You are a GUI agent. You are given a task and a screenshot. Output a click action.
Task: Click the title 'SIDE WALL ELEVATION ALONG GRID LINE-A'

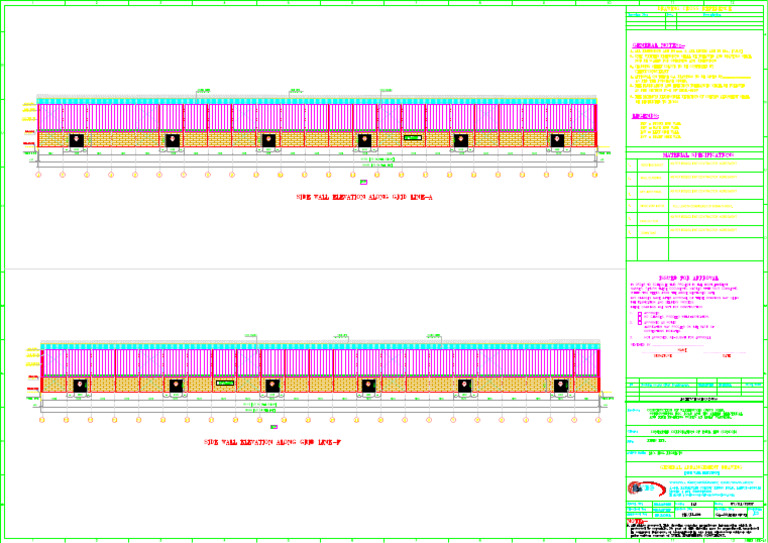click(364, 197)
